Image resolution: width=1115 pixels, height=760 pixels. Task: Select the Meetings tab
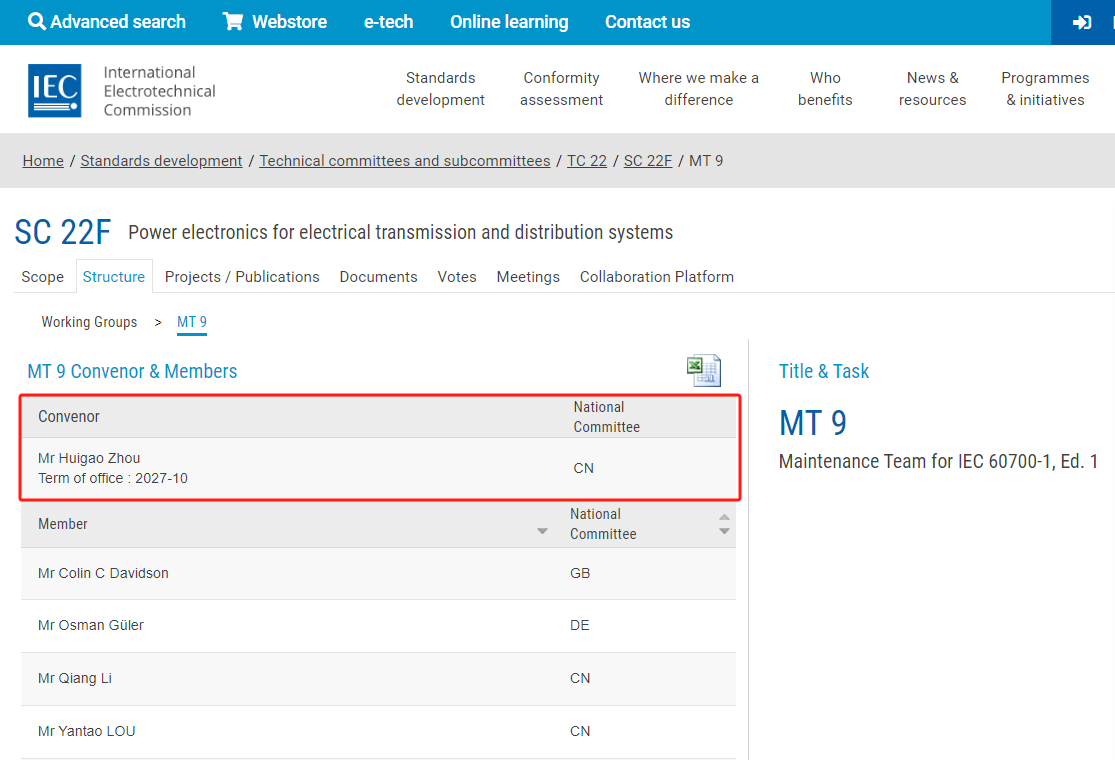tap(528, 277)
